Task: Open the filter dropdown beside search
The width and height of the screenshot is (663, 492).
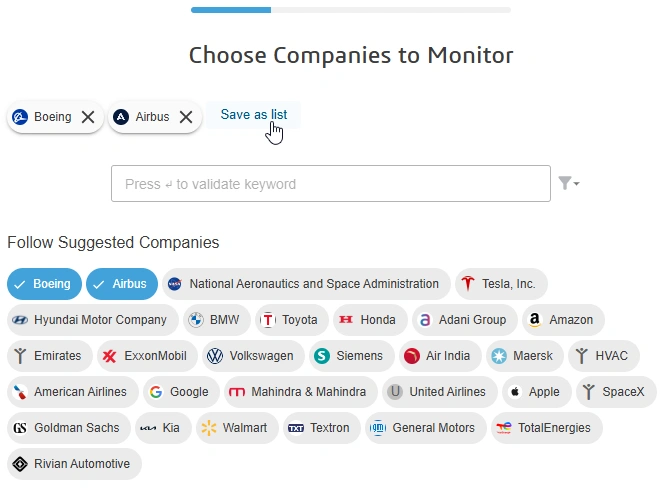Action: [568, 183]
